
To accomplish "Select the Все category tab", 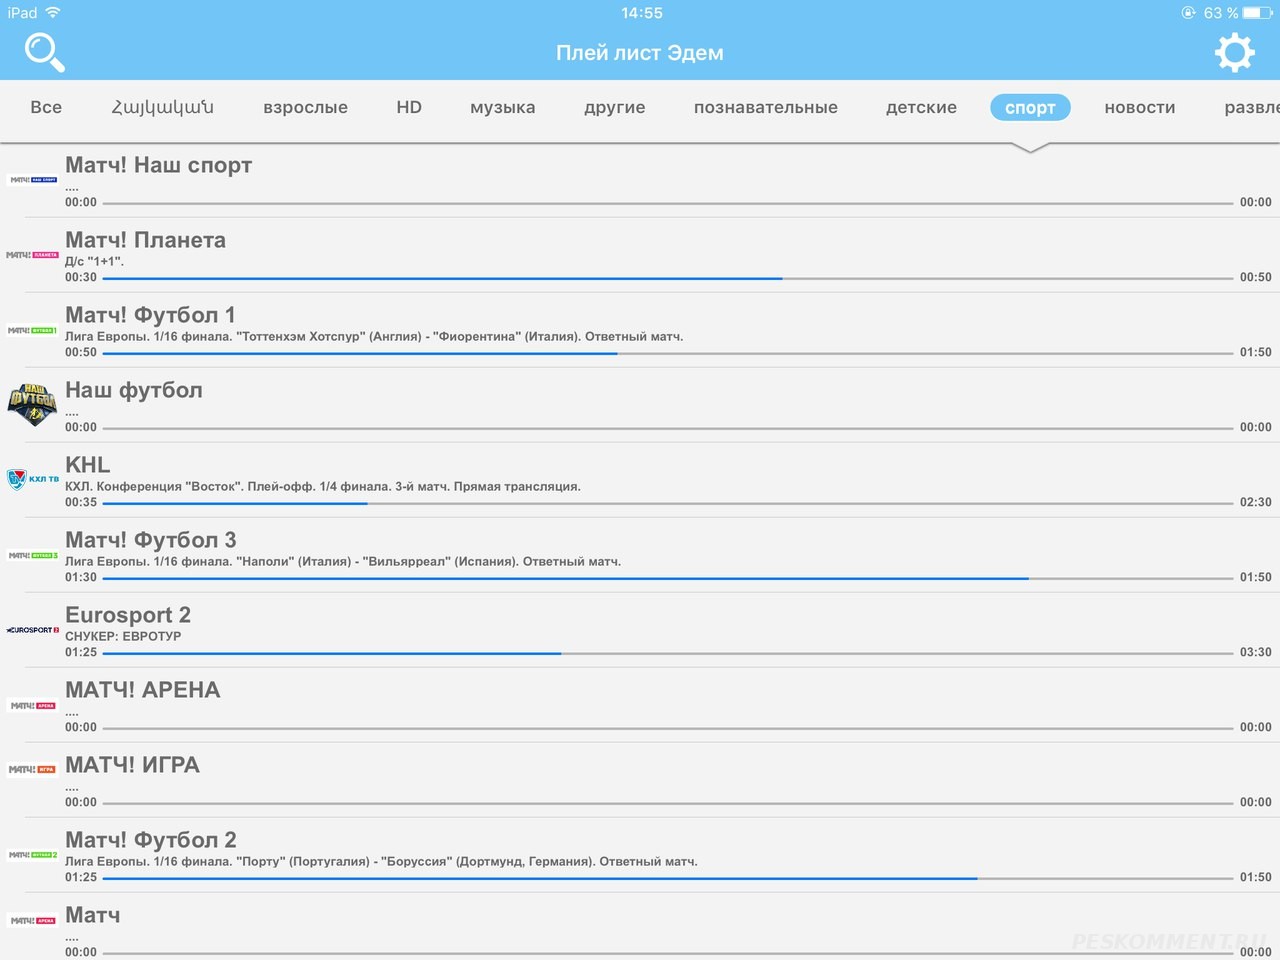I will click(46, 107).
